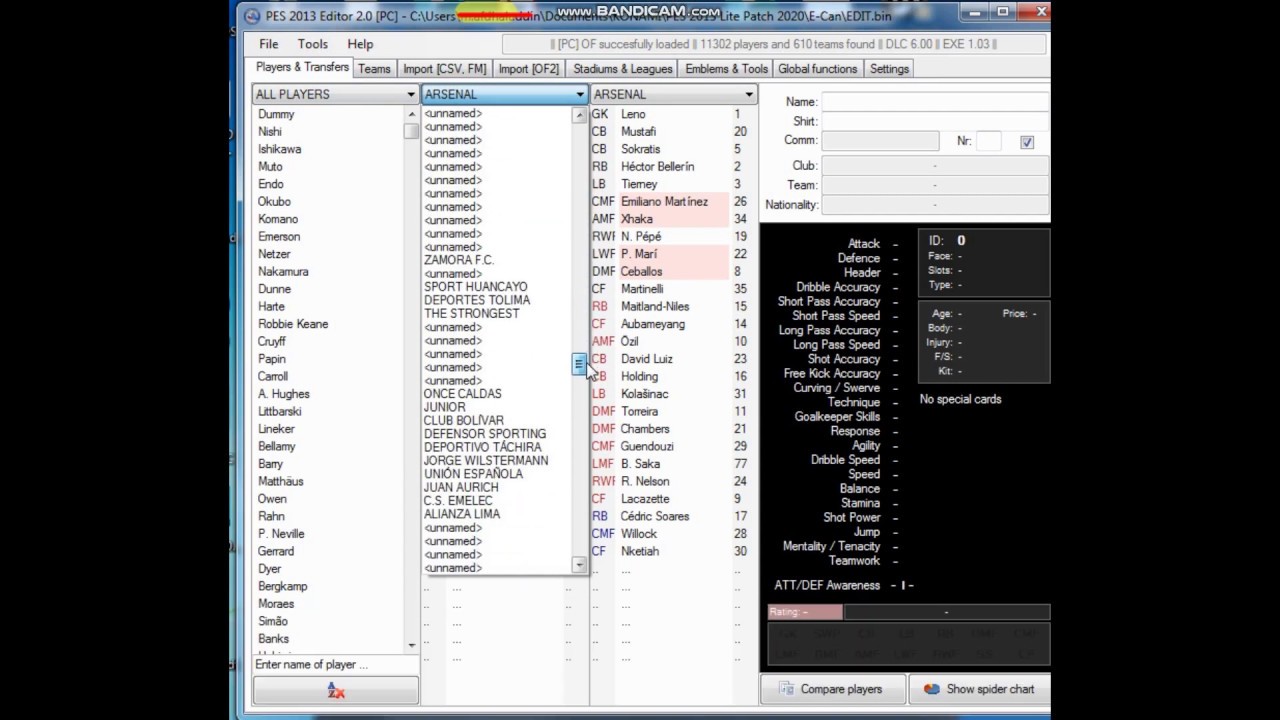Select Dummy in all players list
Screen dimensions: 1280x720
276,114
